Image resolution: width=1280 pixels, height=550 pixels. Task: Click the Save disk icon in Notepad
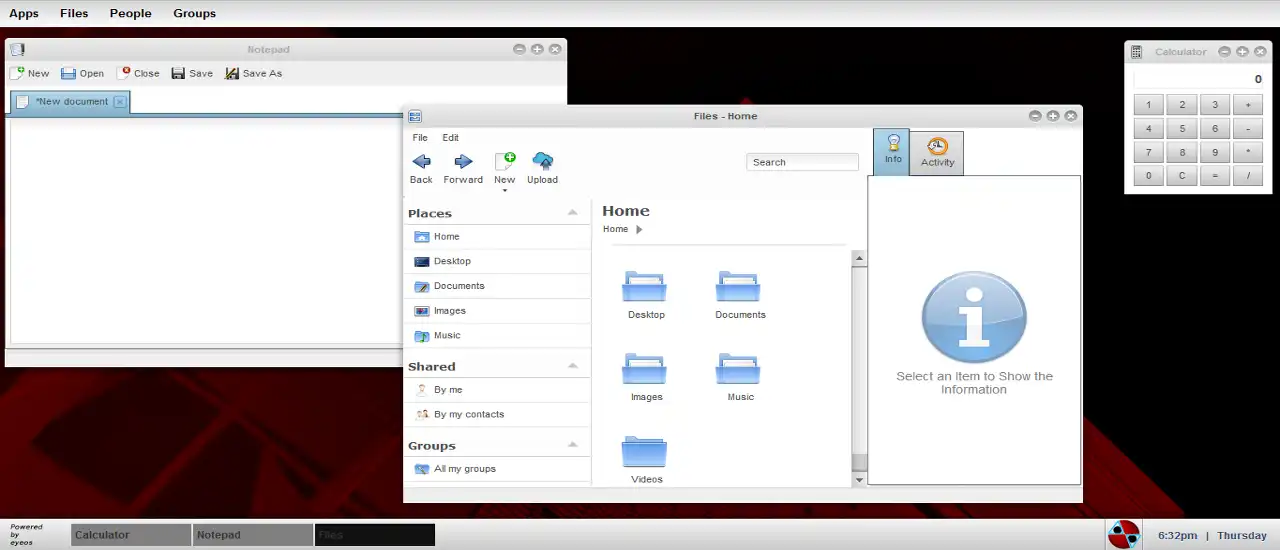coord(178,73)
